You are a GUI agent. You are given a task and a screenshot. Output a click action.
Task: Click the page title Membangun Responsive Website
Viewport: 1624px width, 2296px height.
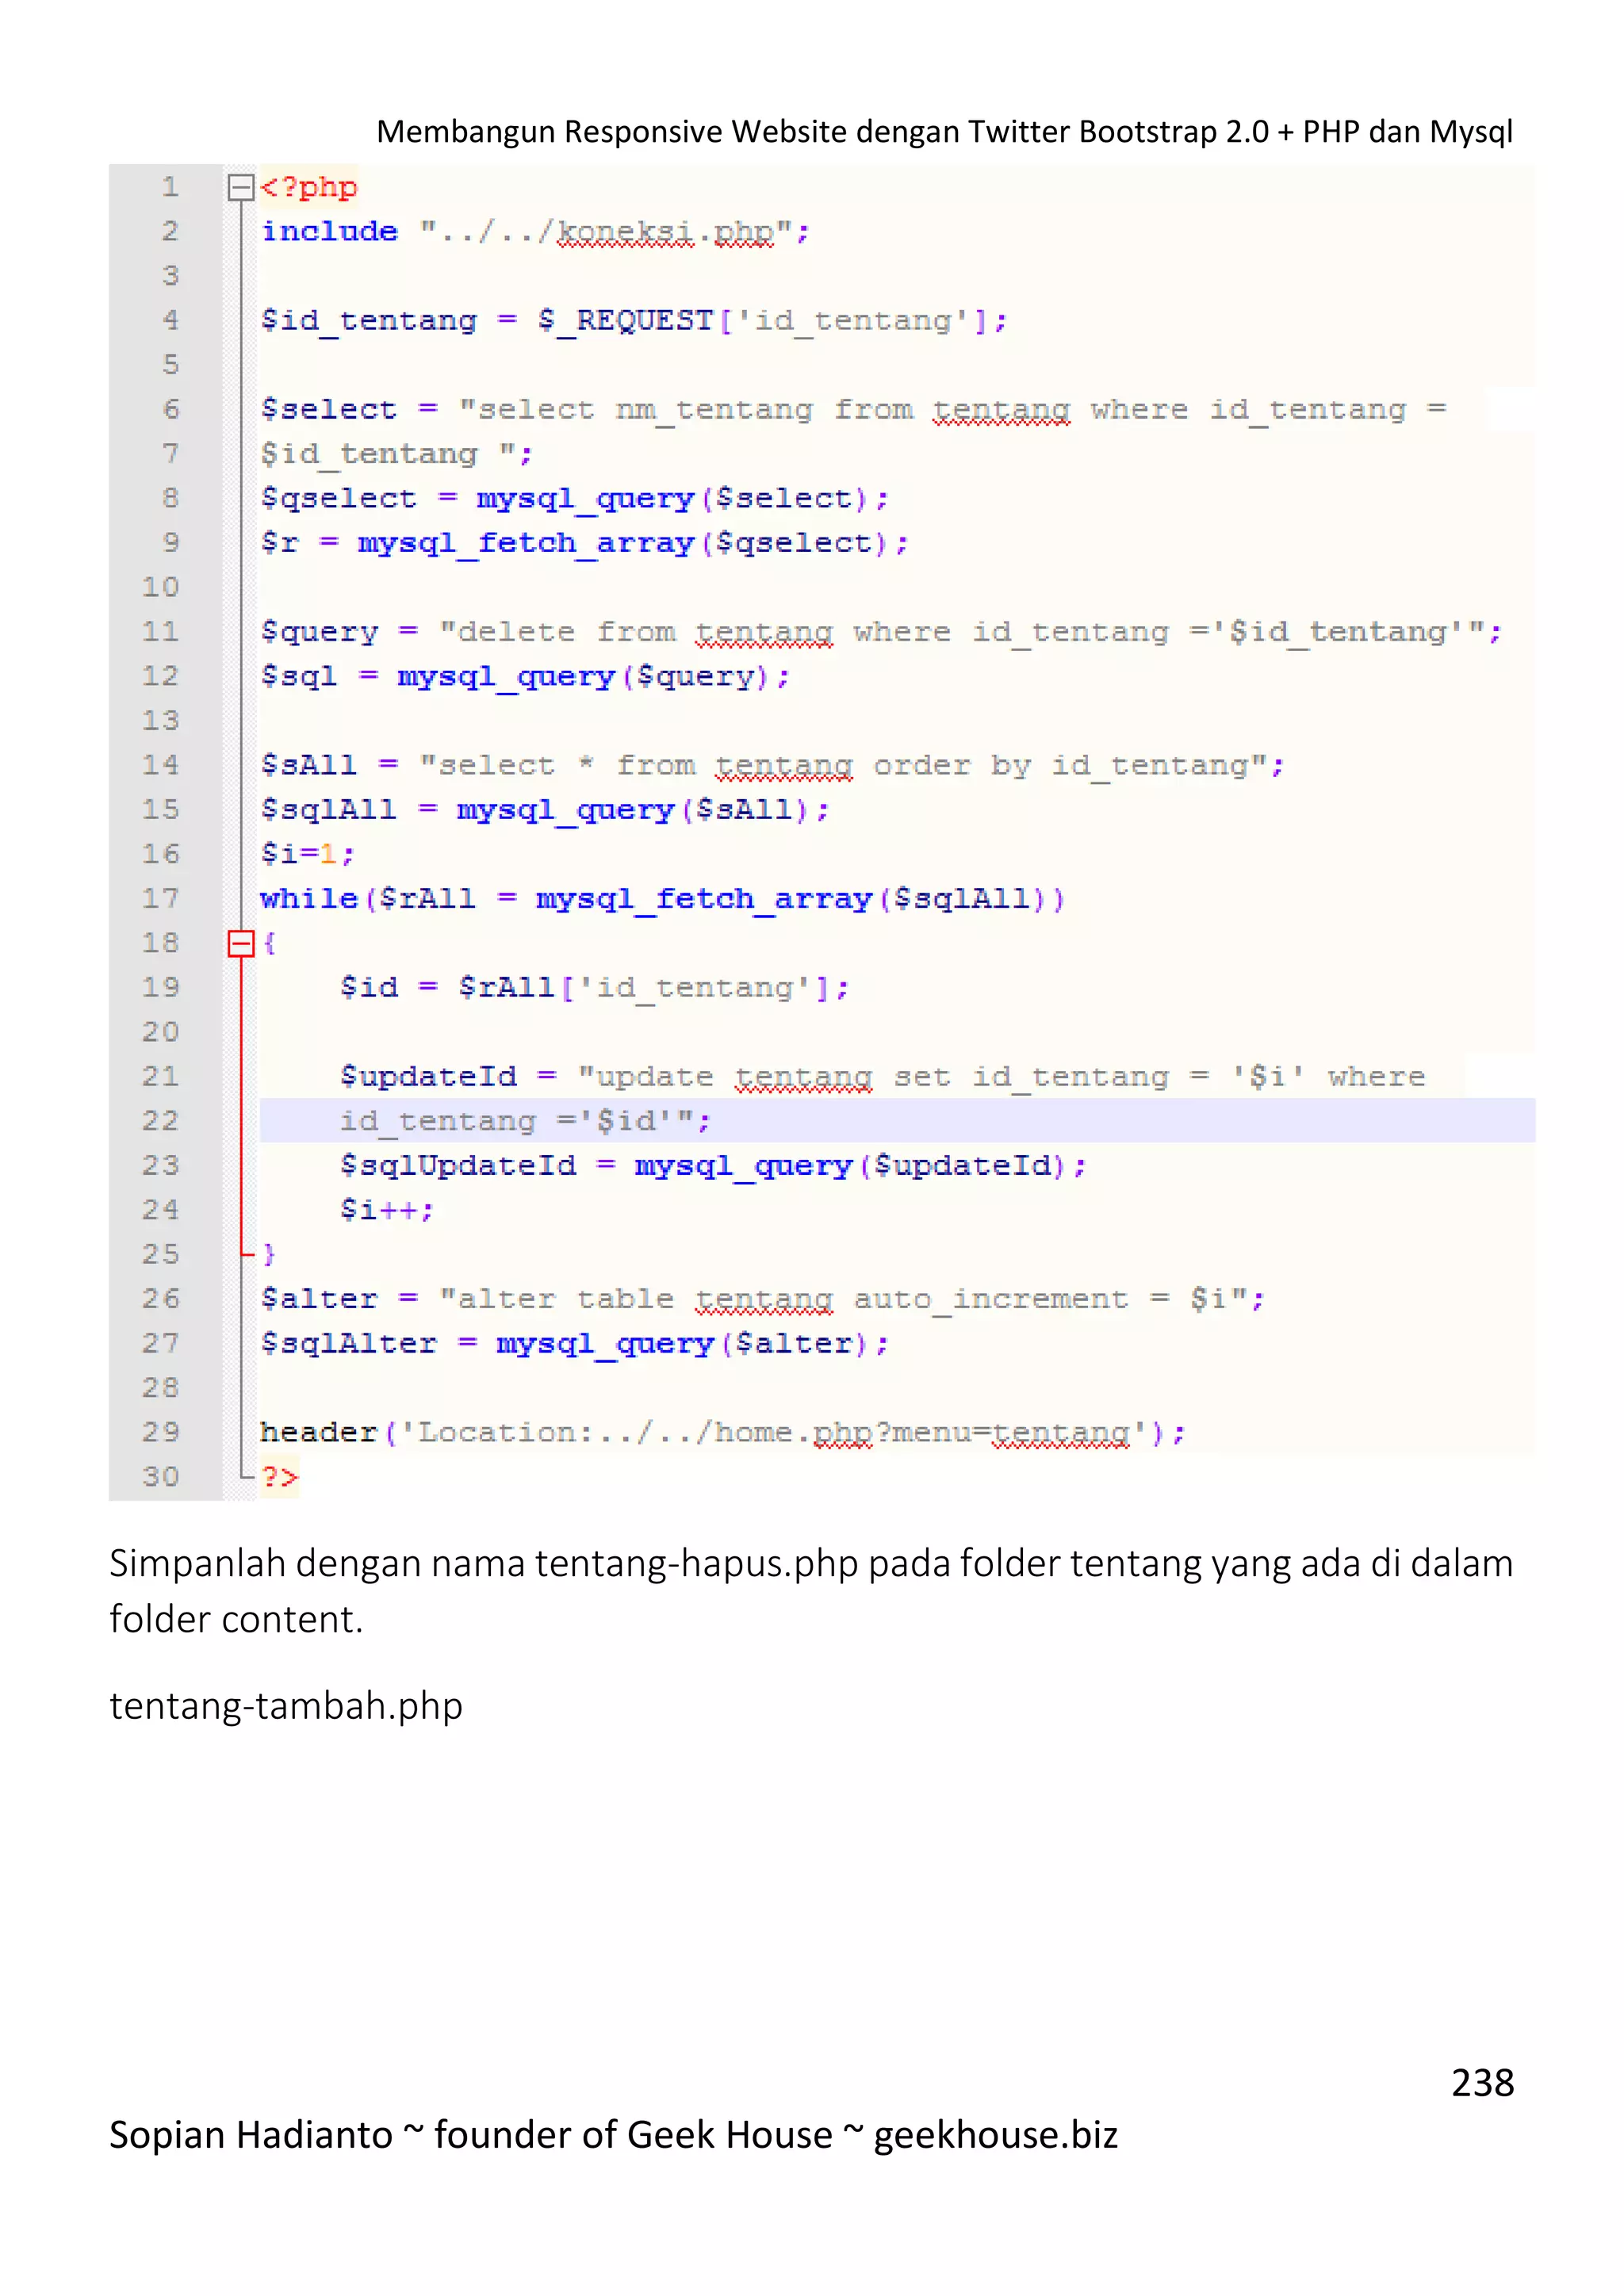(x=944, y=131)
